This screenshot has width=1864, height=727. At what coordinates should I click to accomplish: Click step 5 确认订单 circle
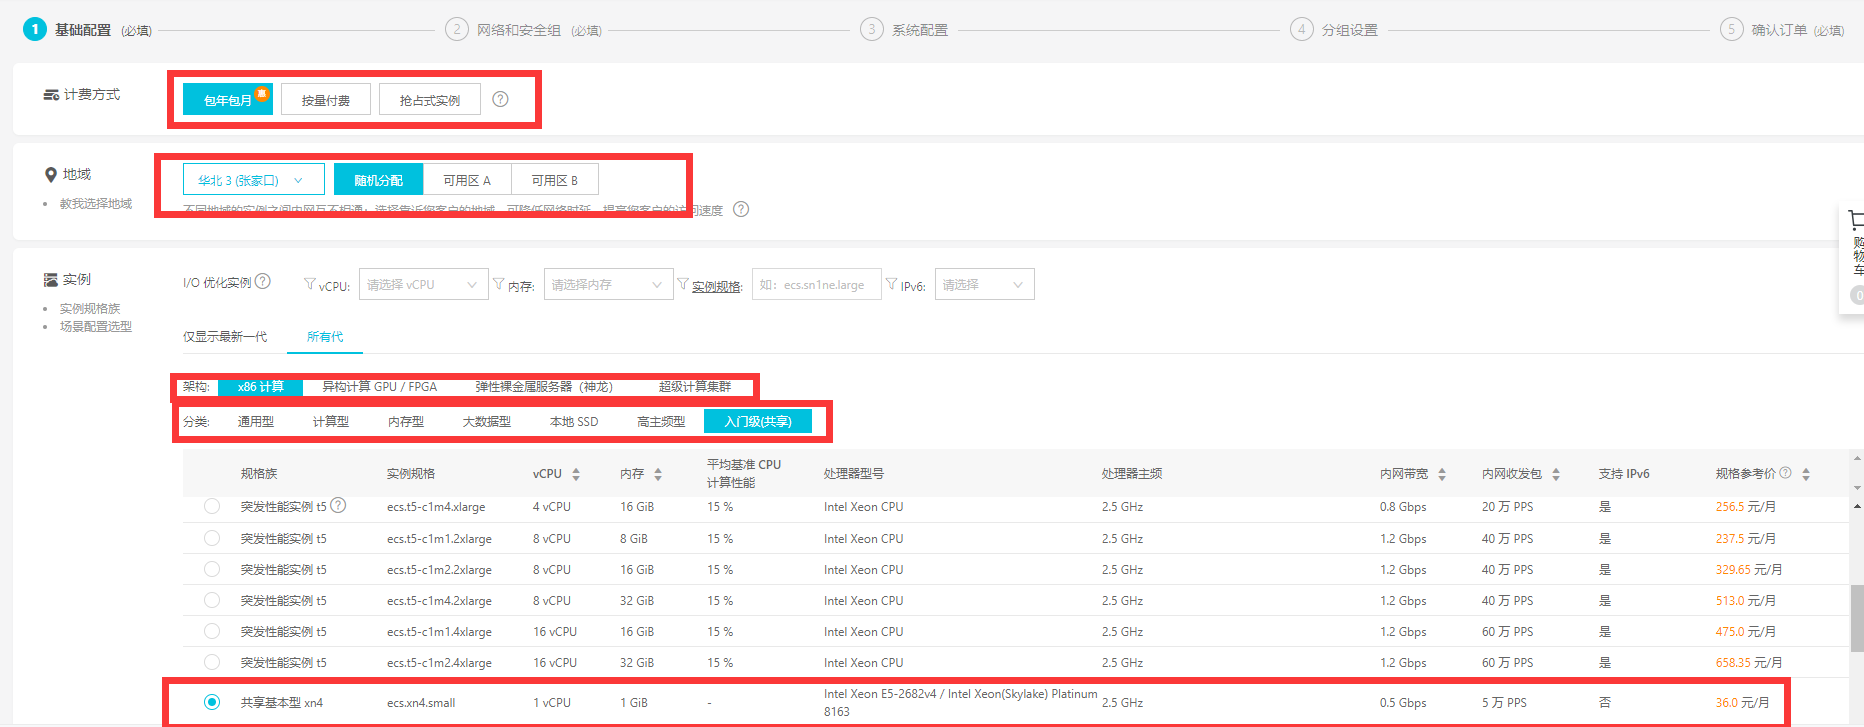click(x=1732, y=29)
